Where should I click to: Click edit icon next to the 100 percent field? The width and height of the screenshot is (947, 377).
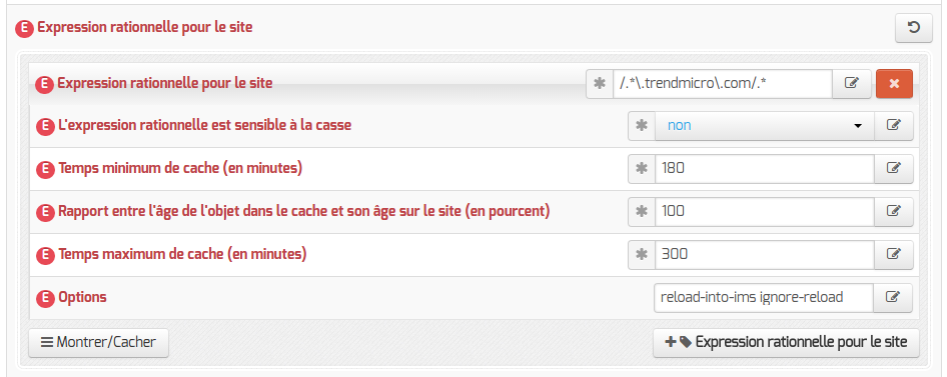tap(894, 211)
